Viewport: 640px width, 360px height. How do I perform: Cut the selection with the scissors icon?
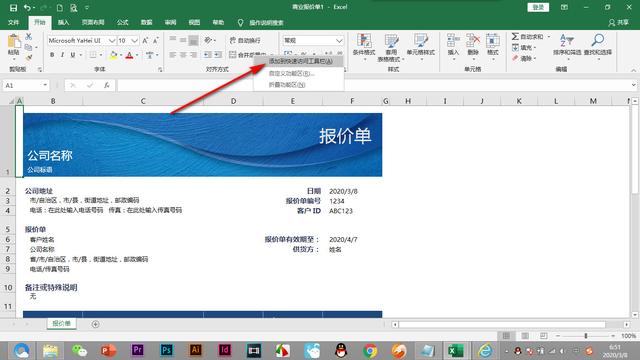click(28, 37)
